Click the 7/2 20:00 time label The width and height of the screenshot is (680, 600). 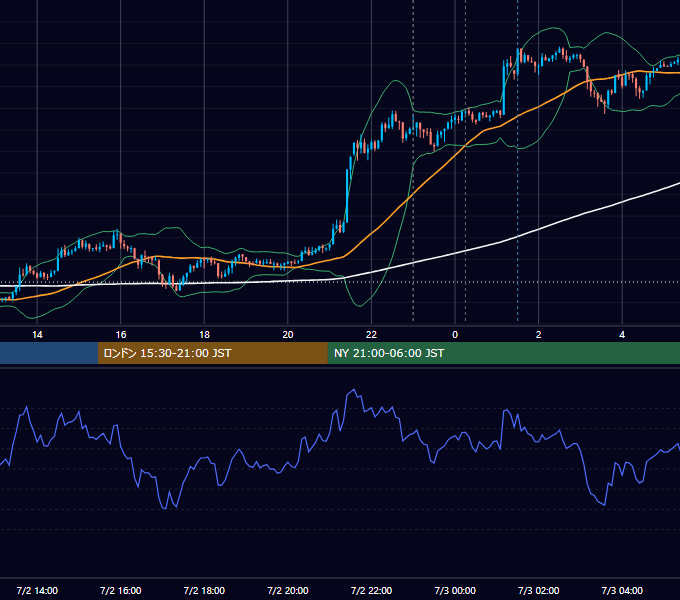click(x=288, y=590)
